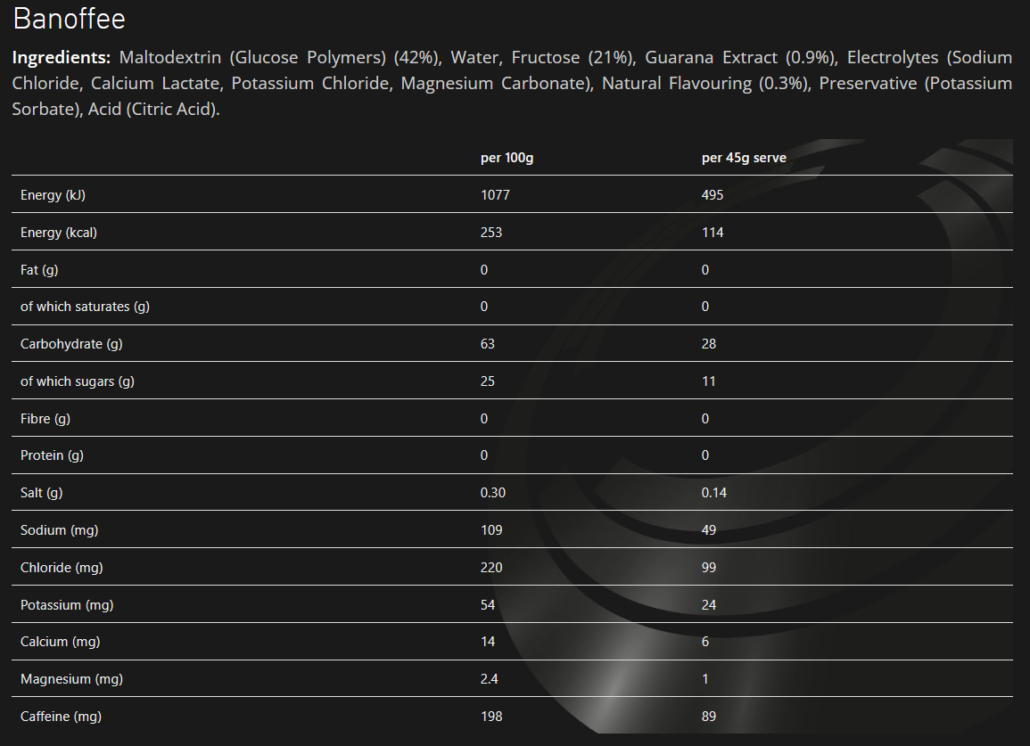
Task: Click the Carbohydrate (g) row label
Action: (x=71, y=344)
